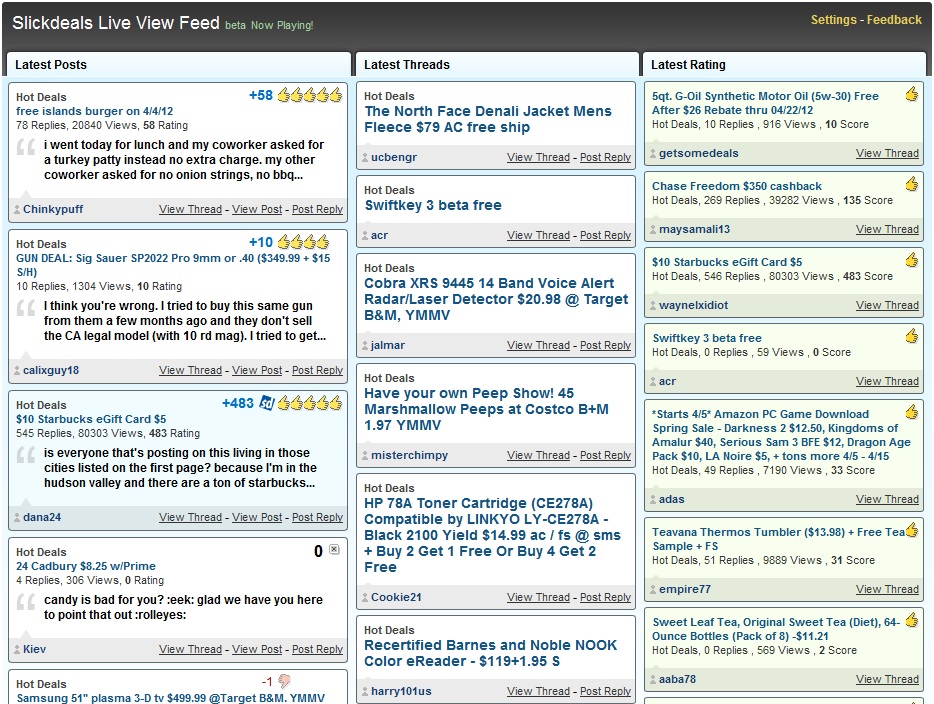Open username Kiev profile

coord(35,649)
